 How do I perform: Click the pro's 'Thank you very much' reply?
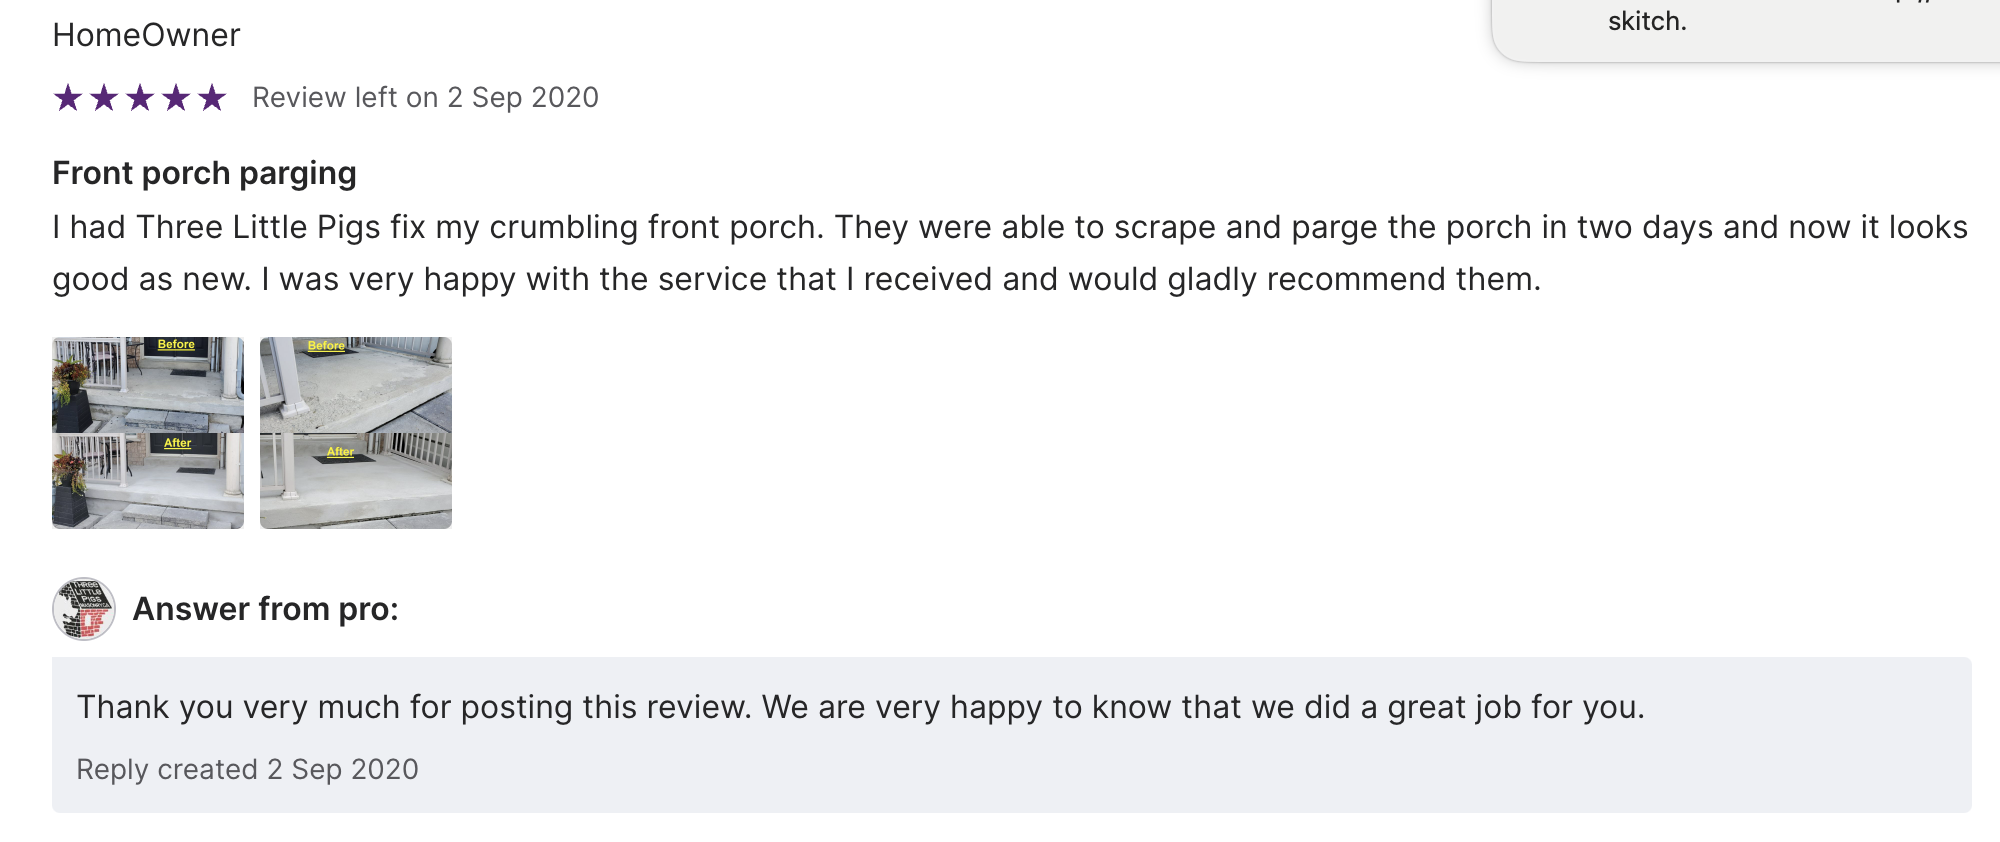[x=860, y=707]
